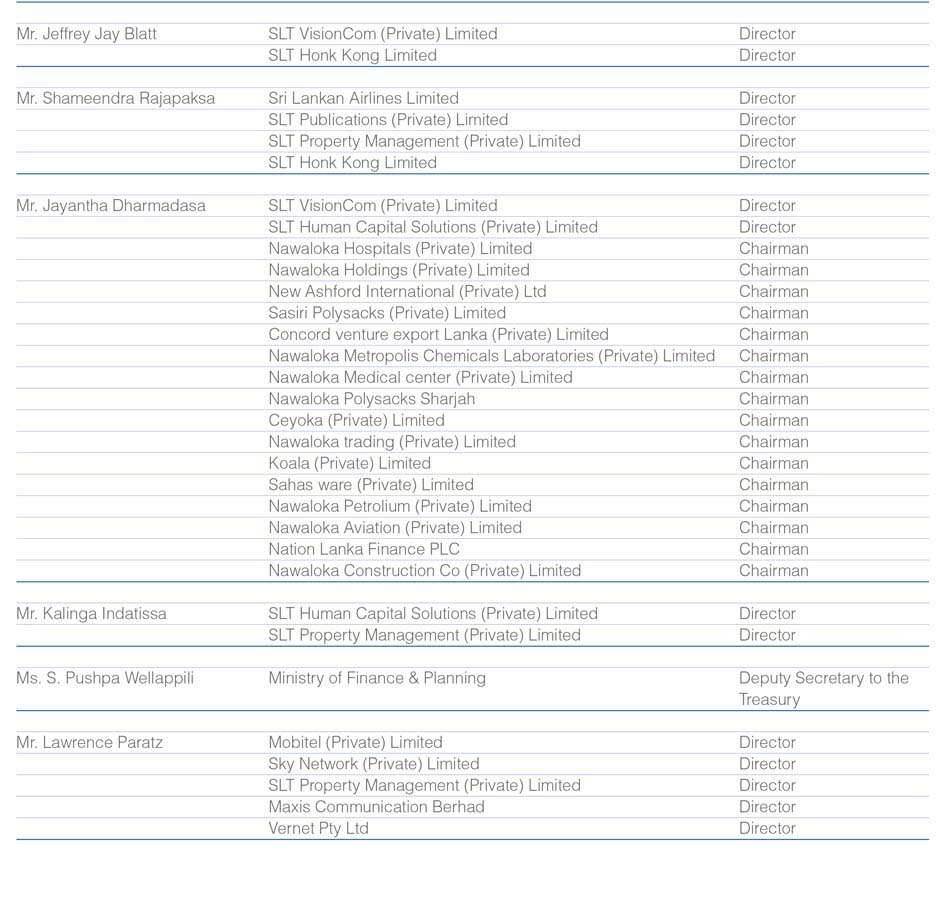Select SLT Human Capital Solutions under Dharmadasa
The image size is (945, 907).
point(433,227)
